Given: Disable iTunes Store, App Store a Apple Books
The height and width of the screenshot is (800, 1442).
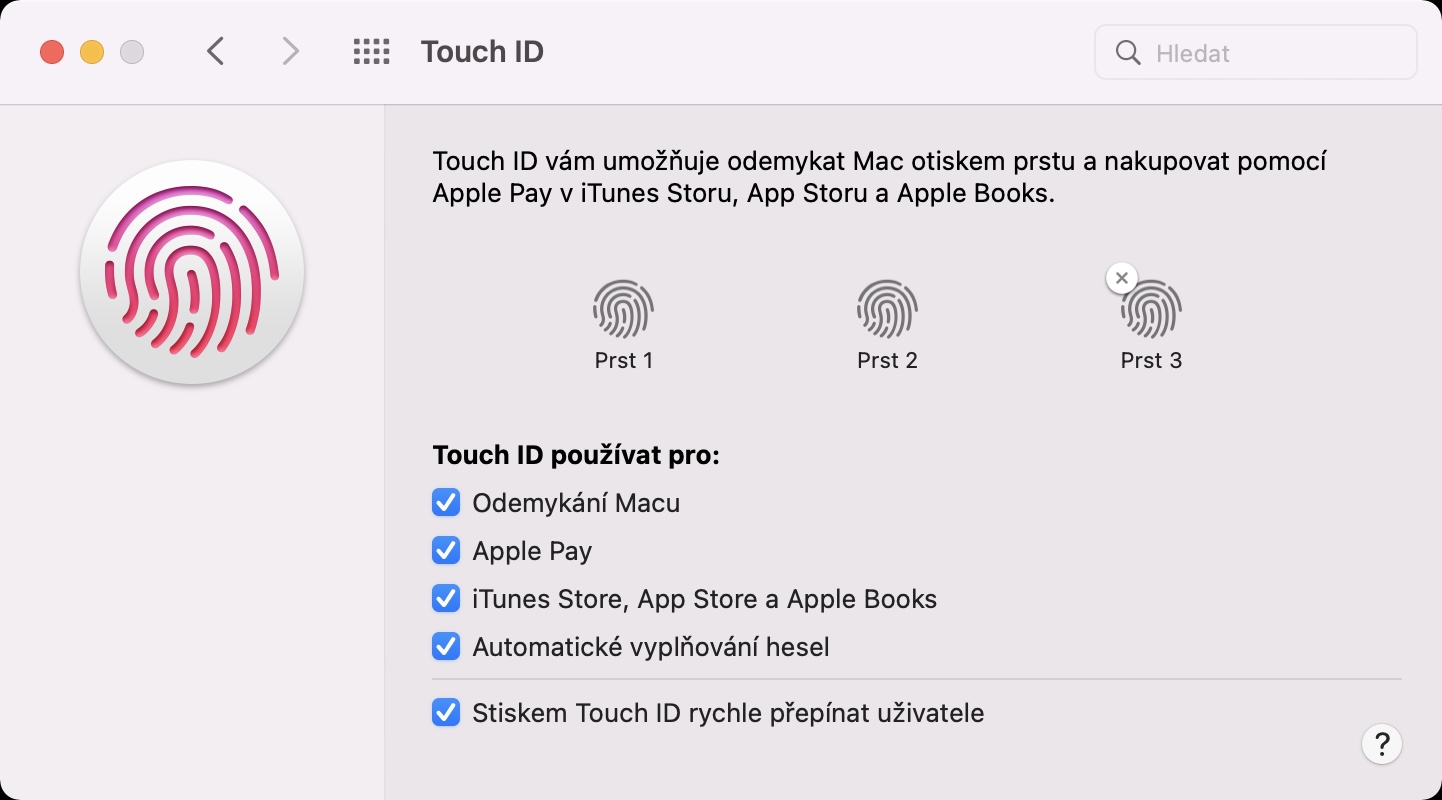Looking at the screenshot, I should (x=446, y=598).
